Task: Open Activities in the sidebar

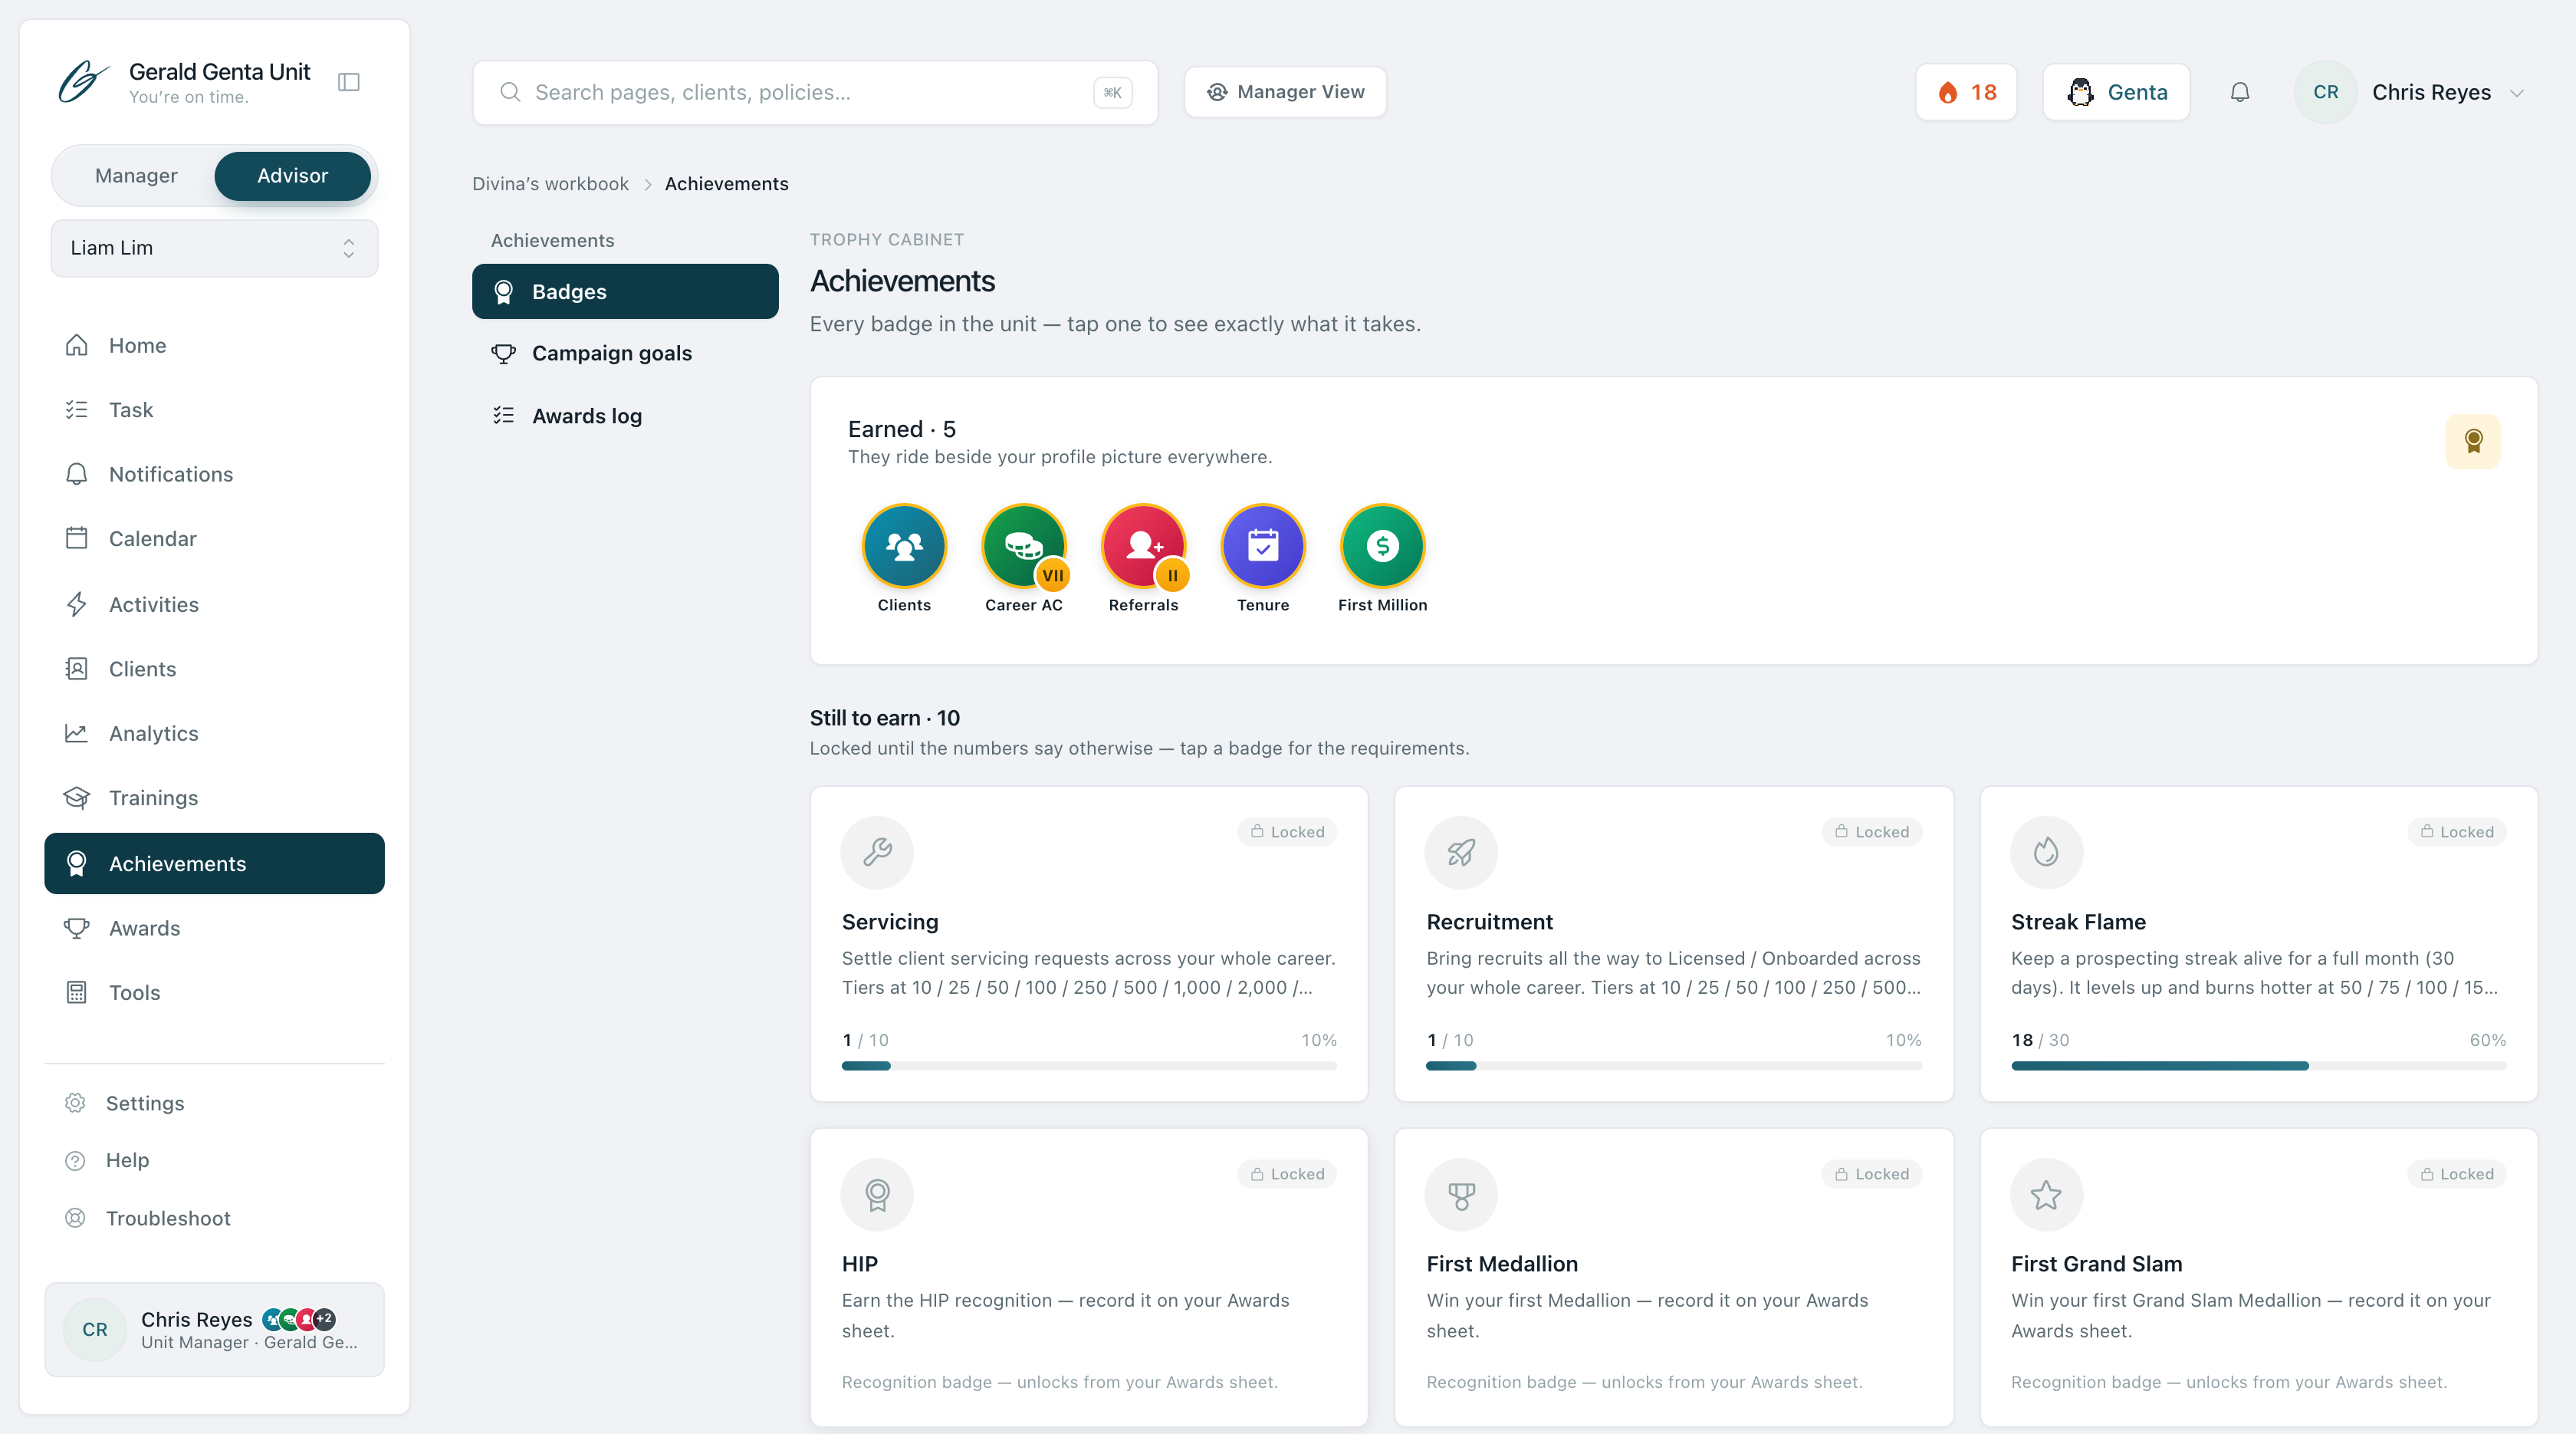Action: [214, 604]
